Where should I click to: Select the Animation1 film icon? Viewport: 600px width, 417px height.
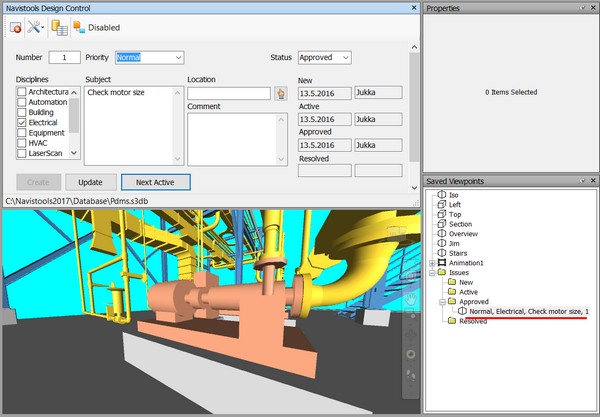pyautogui.click(x=442, y=262)
